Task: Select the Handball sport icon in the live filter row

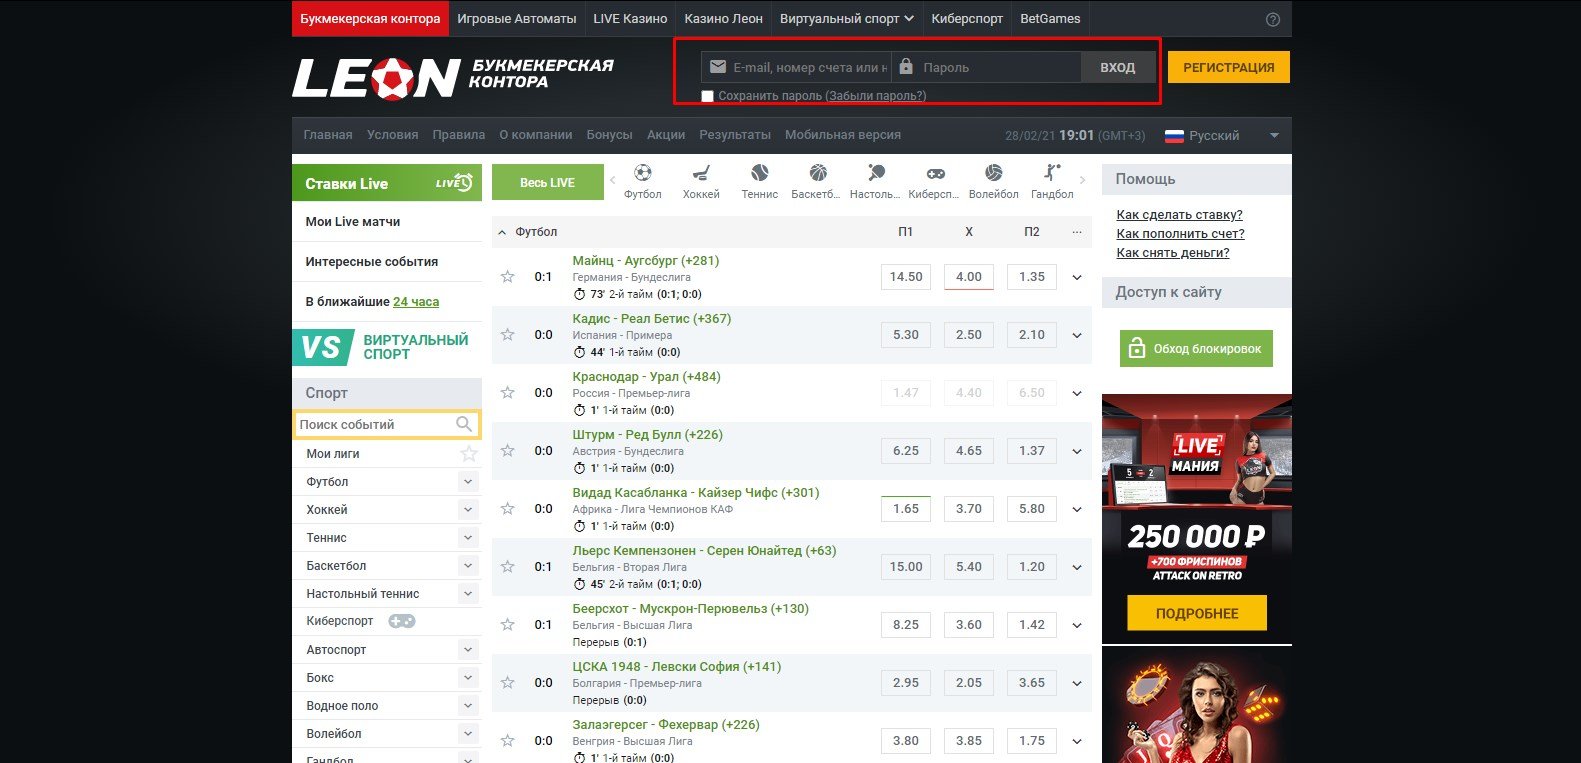Action: [x=1051, y=173]
